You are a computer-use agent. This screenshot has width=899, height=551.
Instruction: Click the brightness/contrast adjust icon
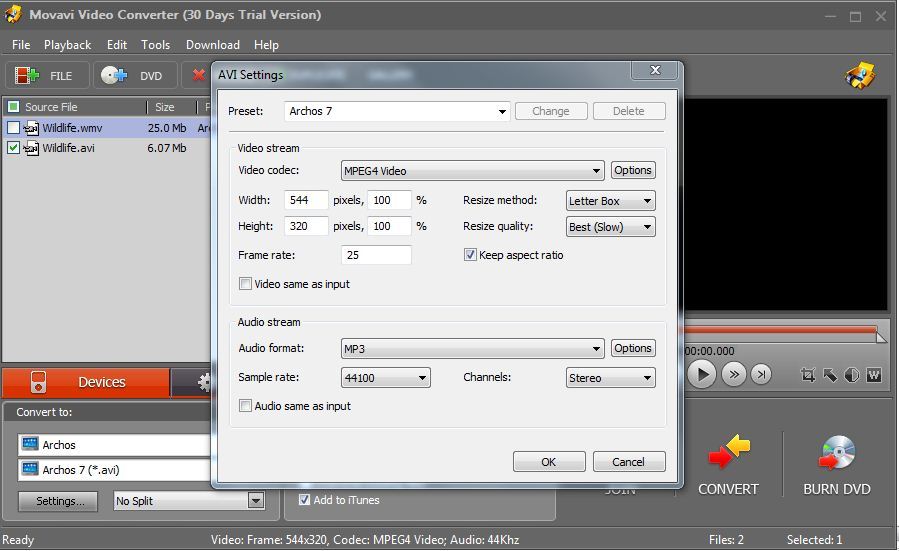pos(852,375)
